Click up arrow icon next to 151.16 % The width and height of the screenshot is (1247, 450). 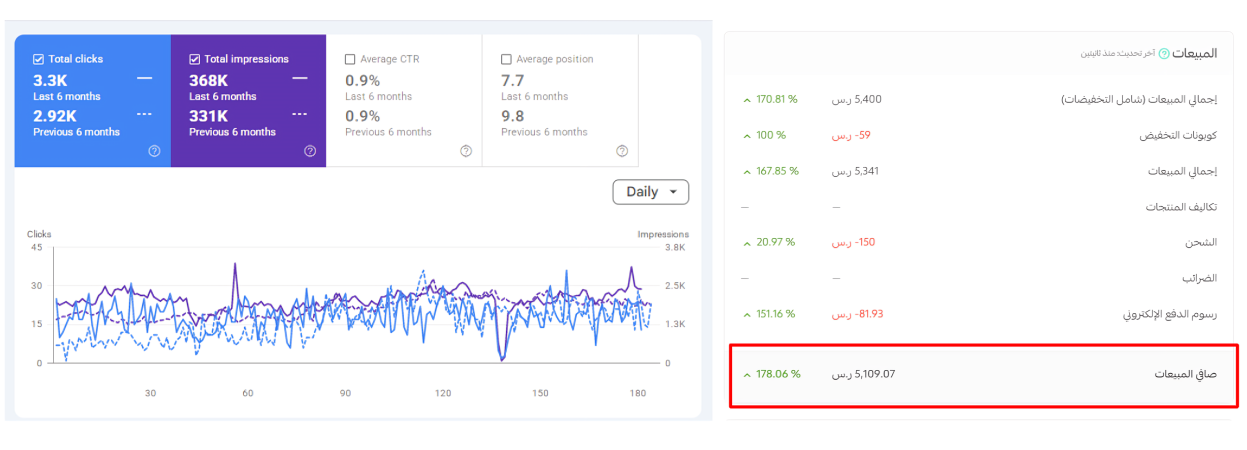coord(747,314)
